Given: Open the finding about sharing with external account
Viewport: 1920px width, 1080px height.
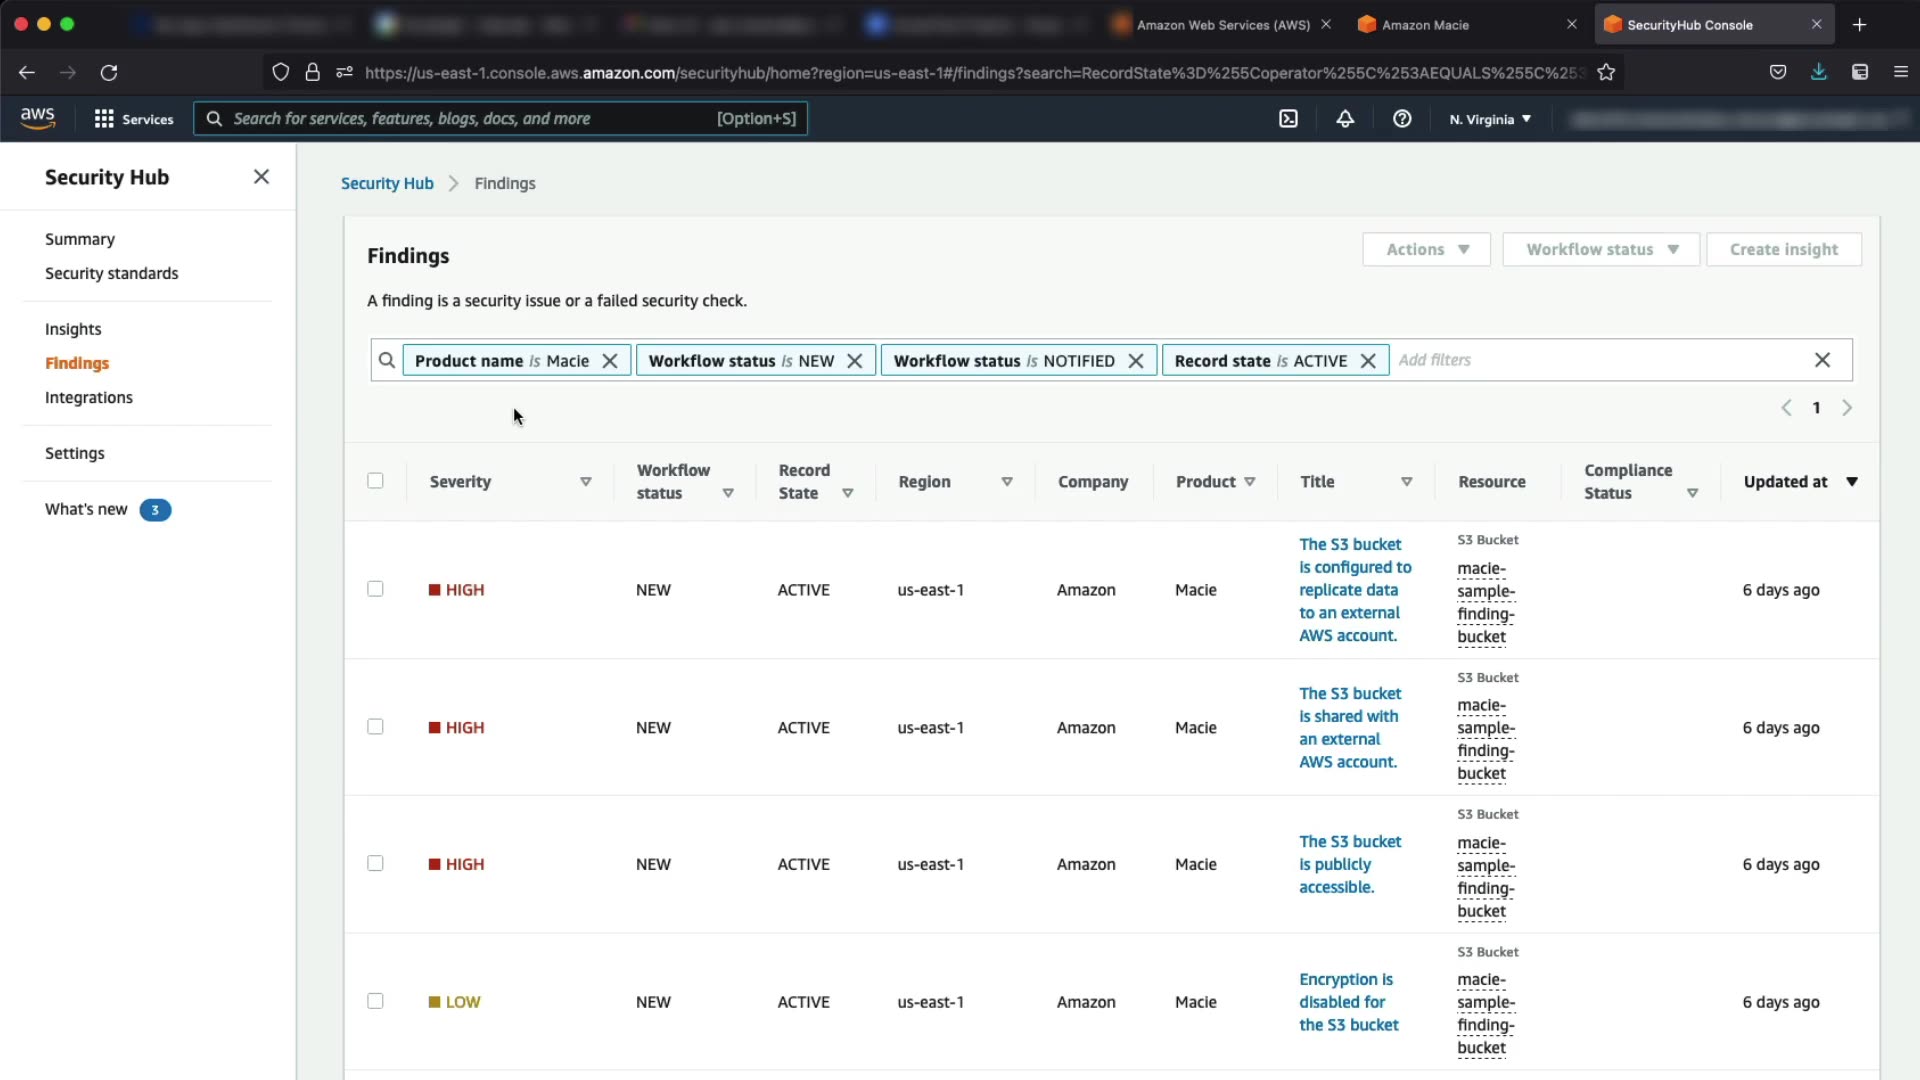Looking at the screenshot, I should click(x=1349, y=727).
